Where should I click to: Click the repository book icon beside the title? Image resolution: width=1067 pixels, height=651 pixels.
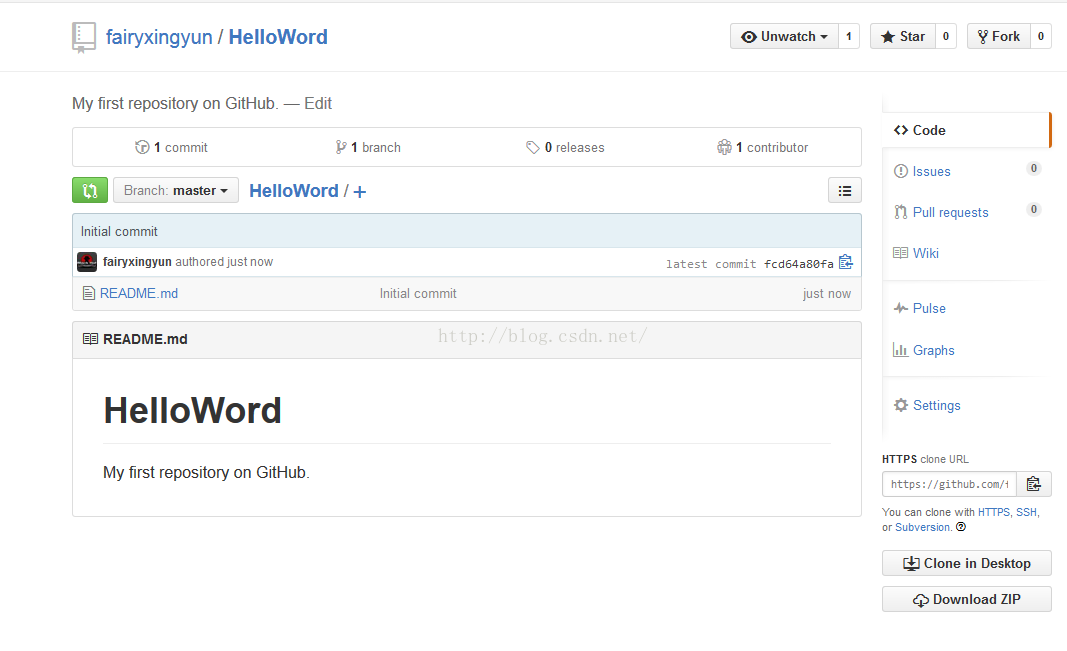(84, 38)
